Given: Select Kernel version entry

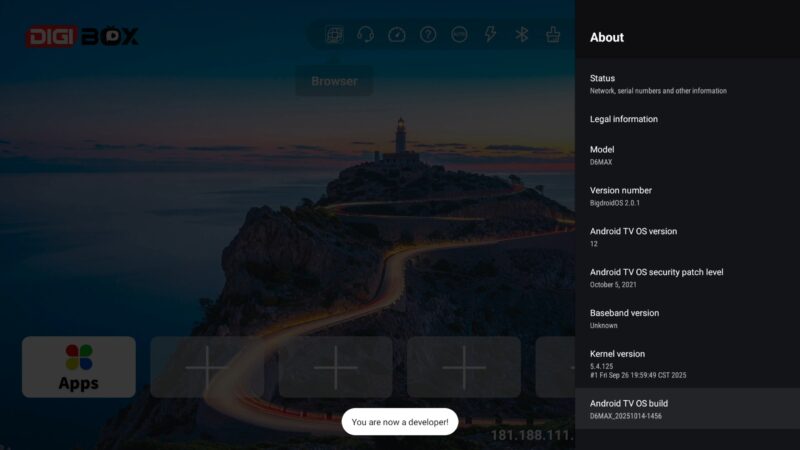Looking at the screenshot, I should 687,363.
